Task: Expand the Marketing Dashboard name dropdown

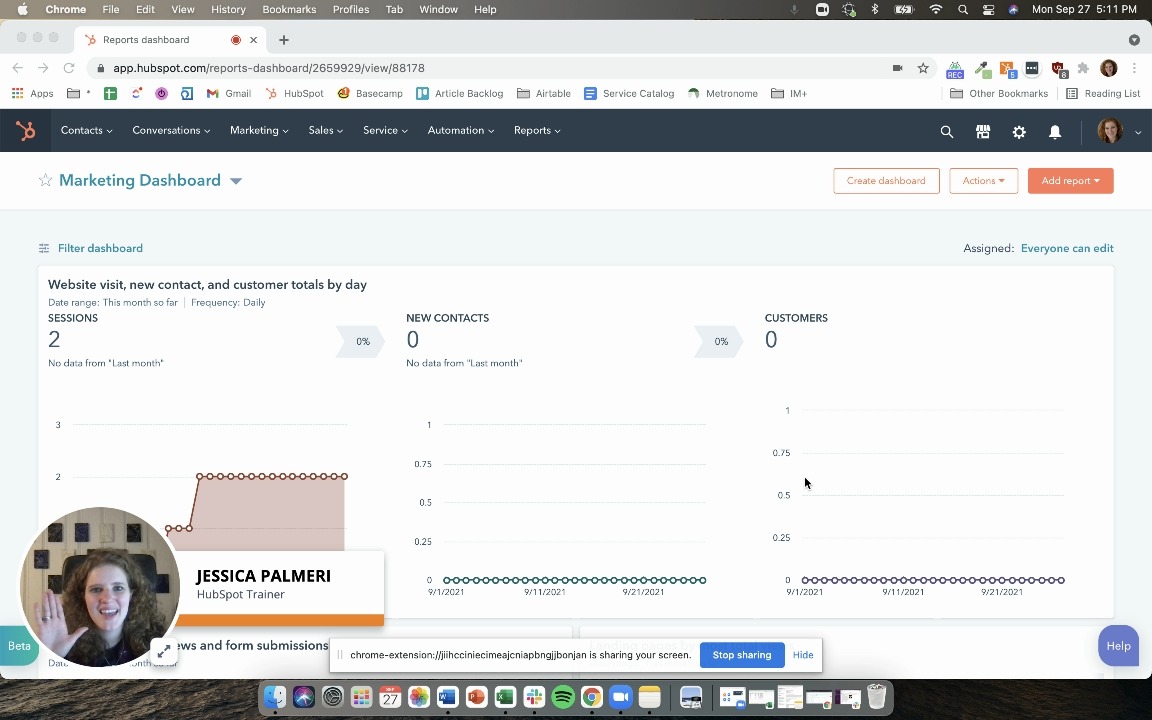Action: (236, 181)
